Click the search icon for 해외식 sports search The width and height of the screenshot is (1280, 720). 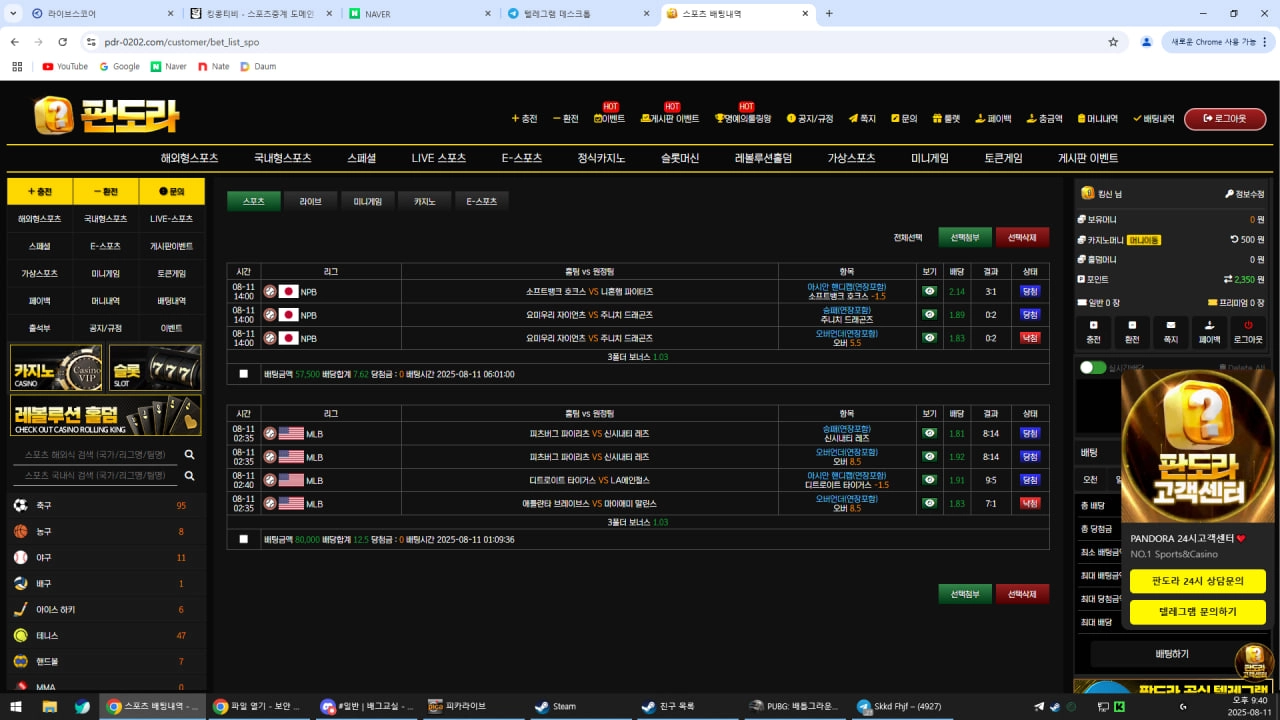189,455
